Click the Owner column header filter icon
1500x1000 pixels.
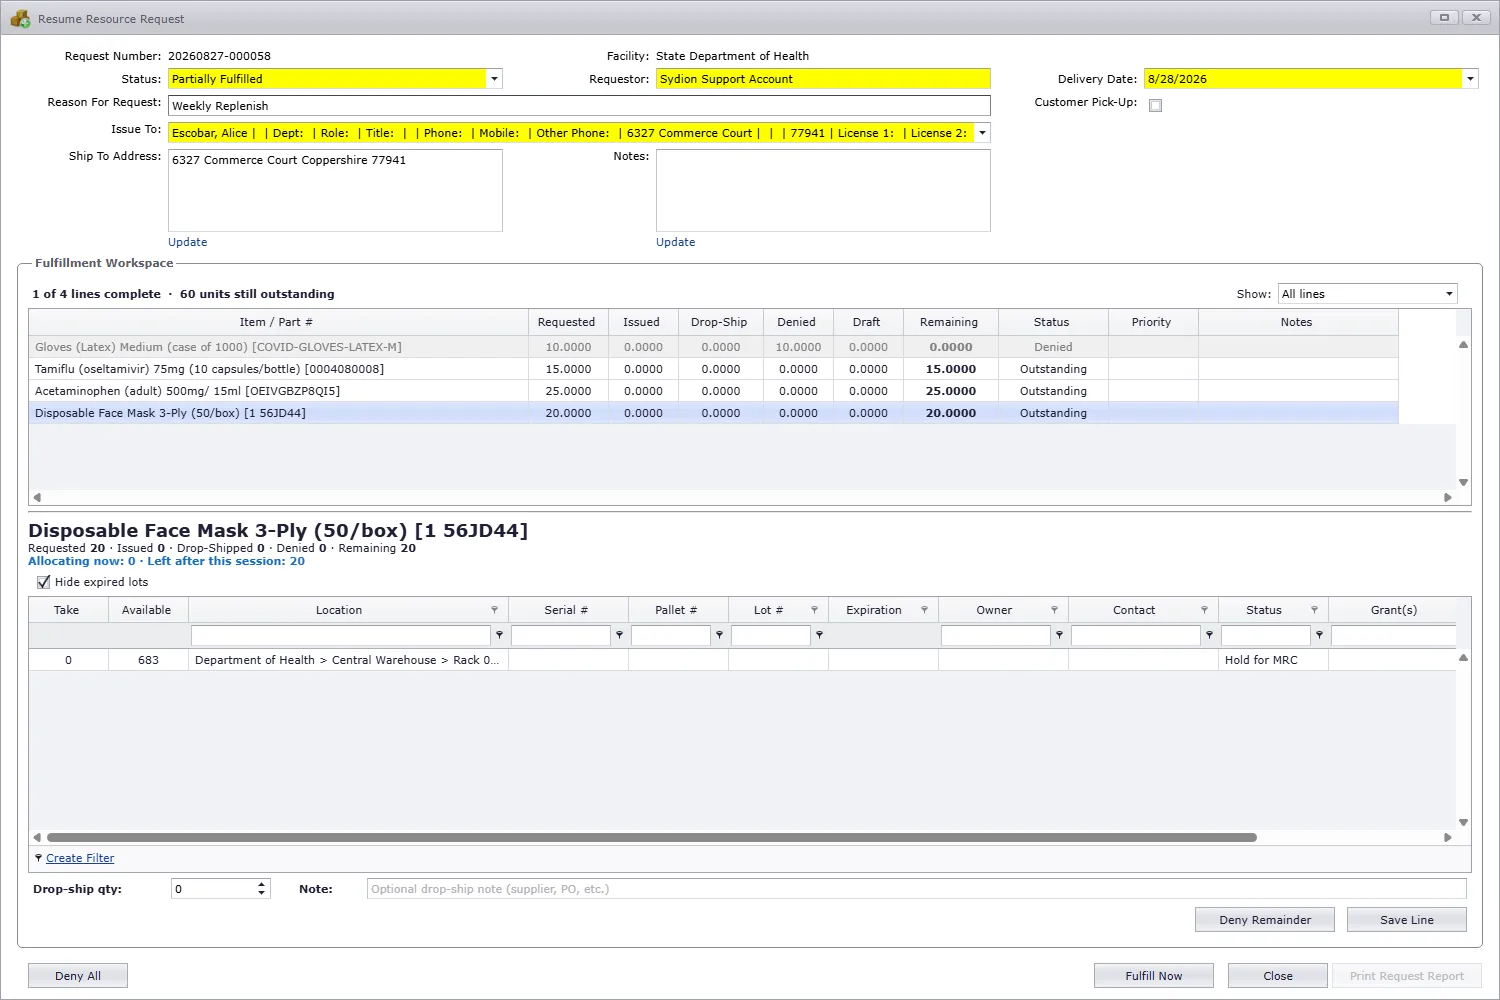click(x=1054, y=610)
